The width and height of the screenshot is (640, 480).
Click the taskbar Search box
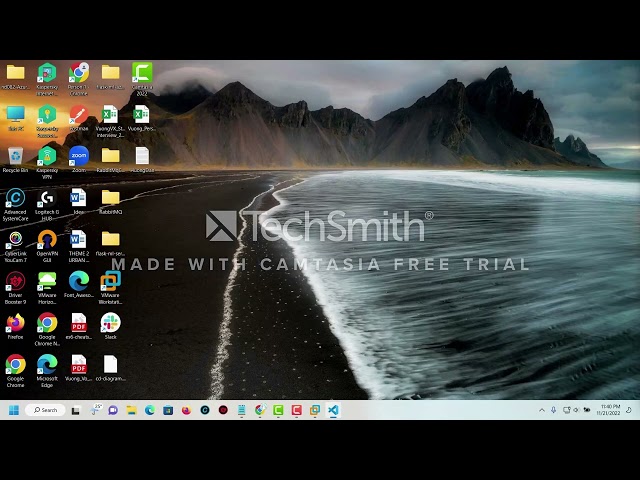45,410
